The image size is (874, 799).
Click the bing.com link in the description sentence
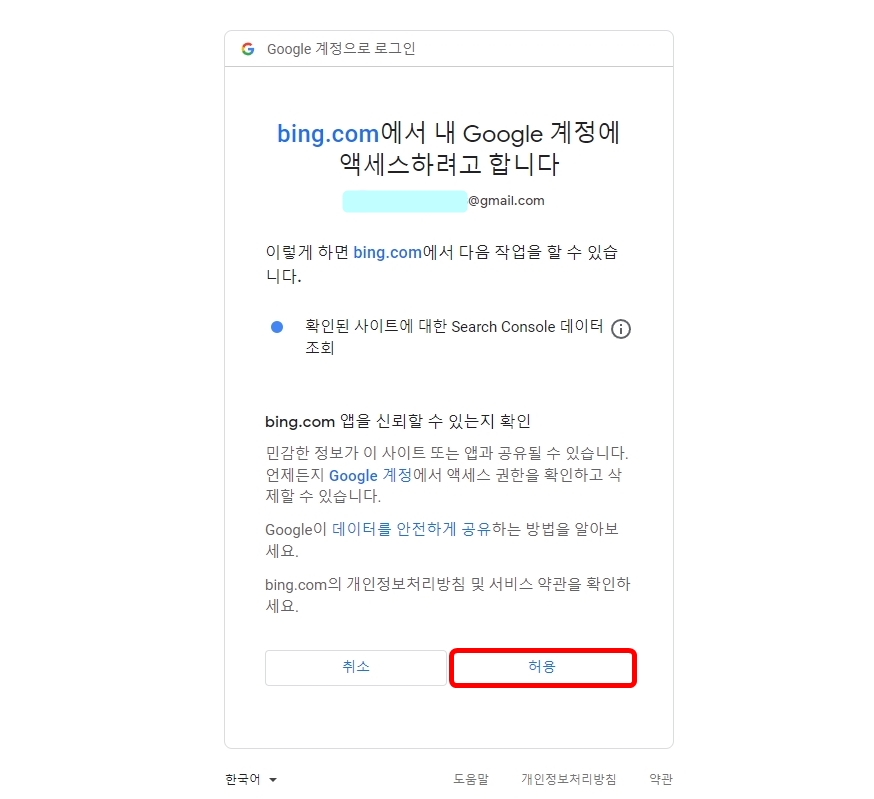[387, 252]
